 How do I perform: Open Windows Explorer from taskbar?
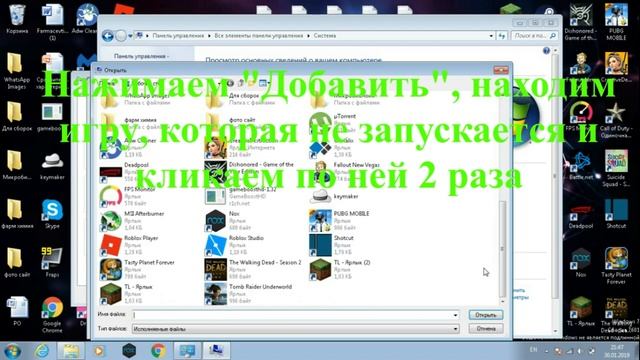point(71,351)
